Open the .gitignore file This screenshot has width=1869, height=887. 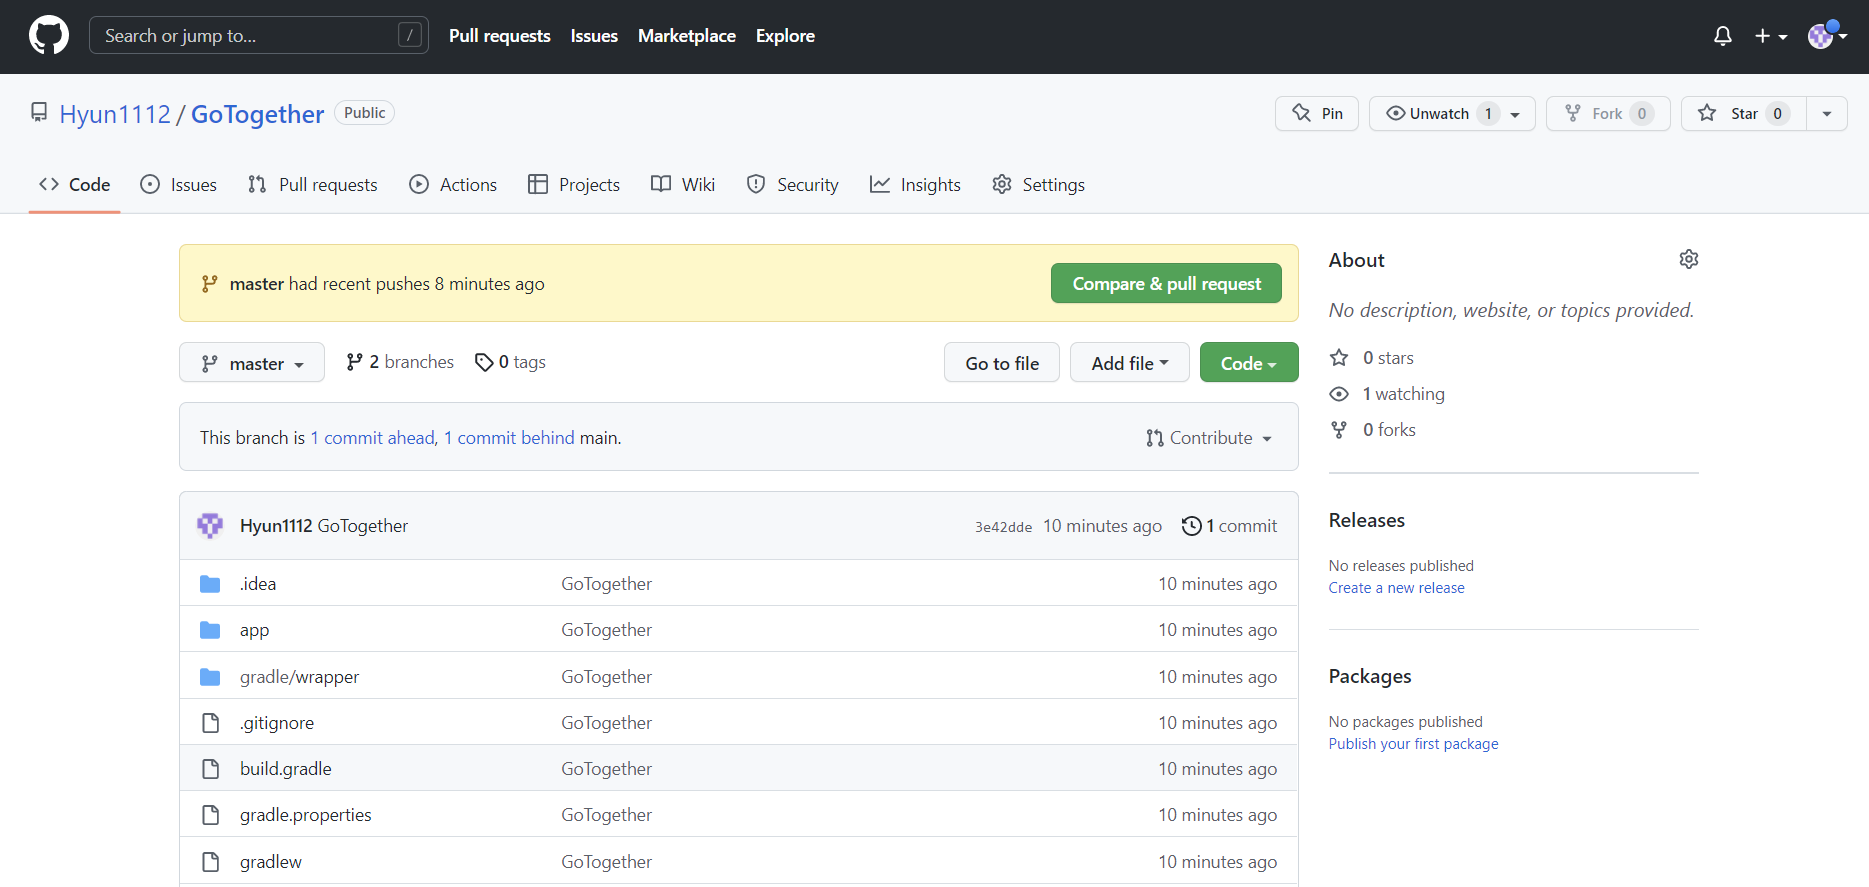(x=277, y=723)
